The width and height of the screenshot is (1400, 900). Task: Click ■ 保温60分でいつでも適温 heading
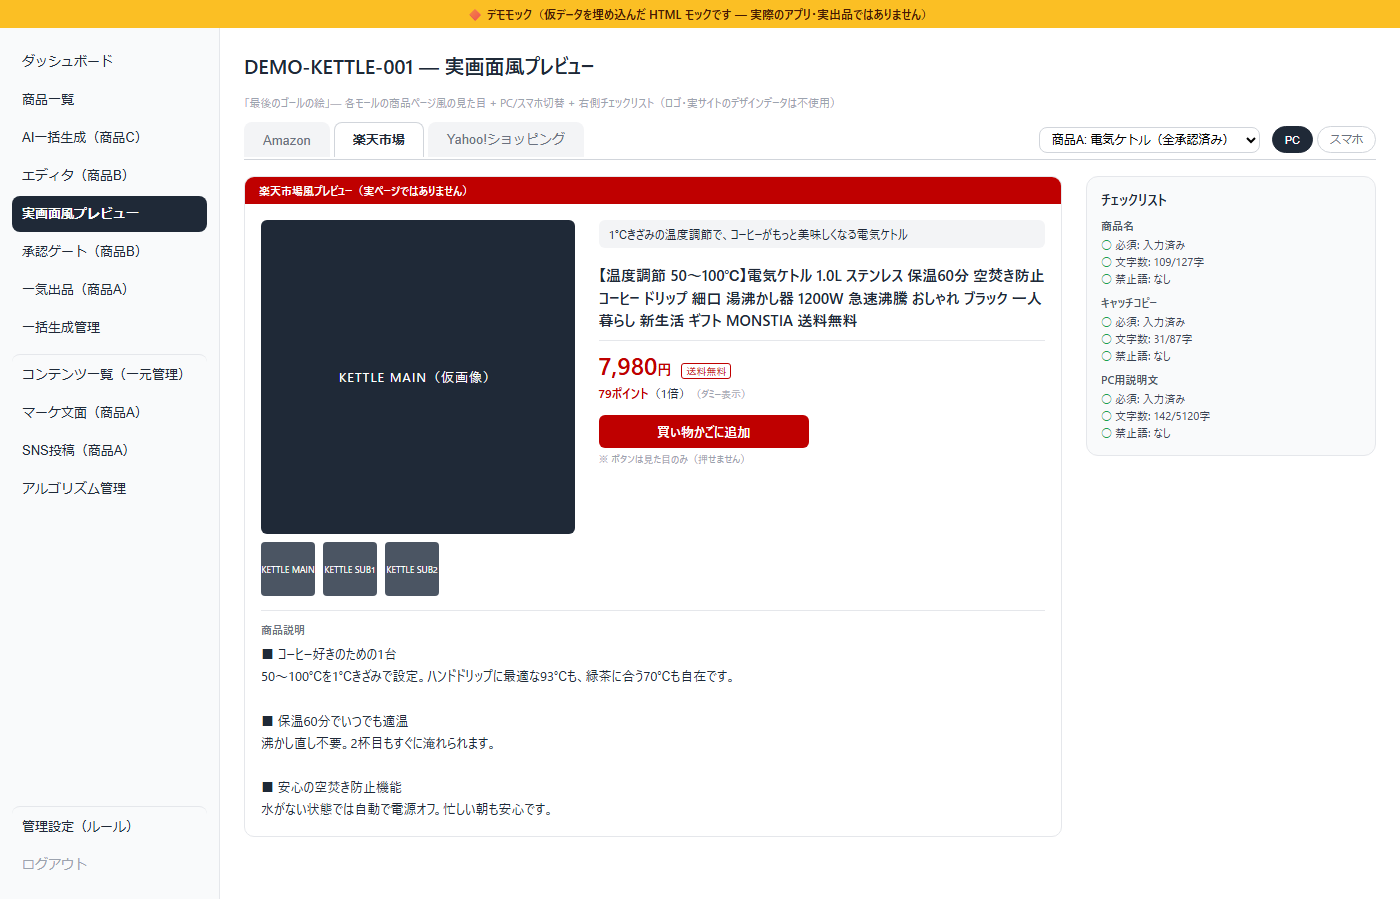point(335,721)
